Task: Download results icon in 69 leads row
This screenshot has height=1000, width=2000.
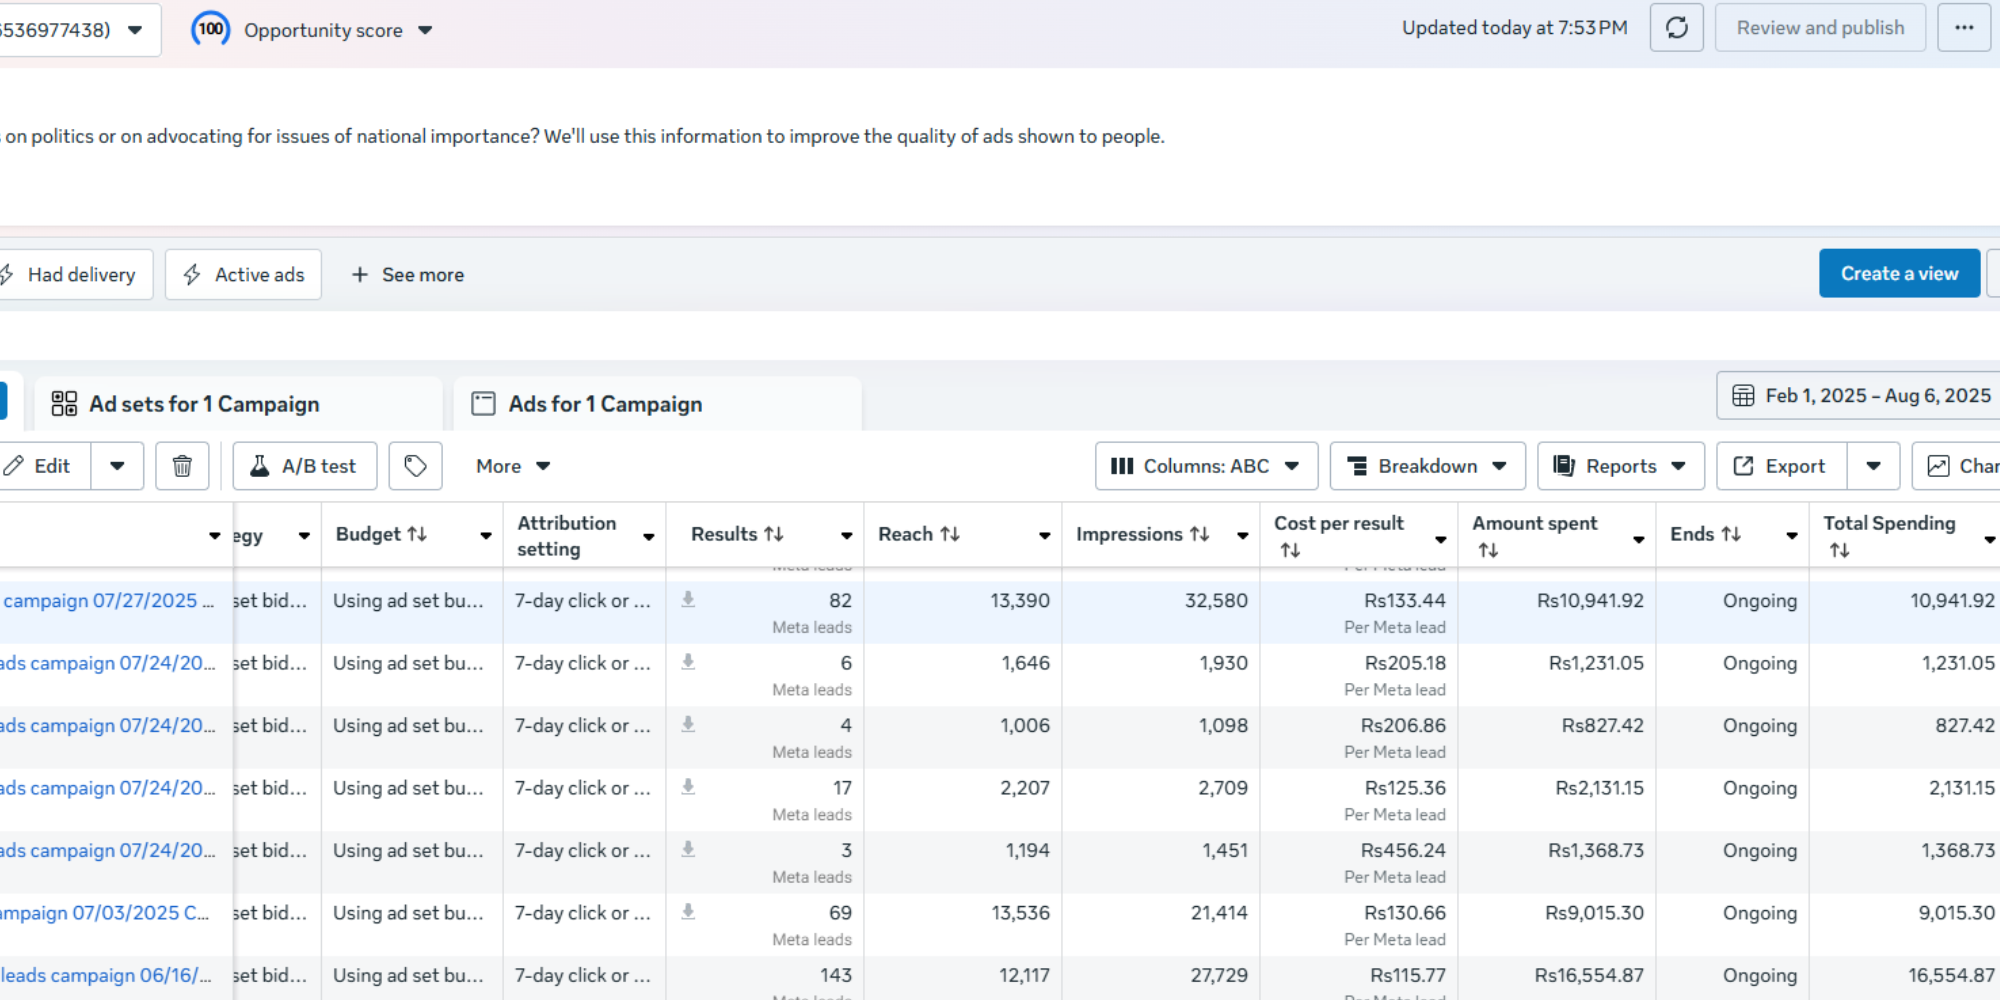Action: (688, 912)
